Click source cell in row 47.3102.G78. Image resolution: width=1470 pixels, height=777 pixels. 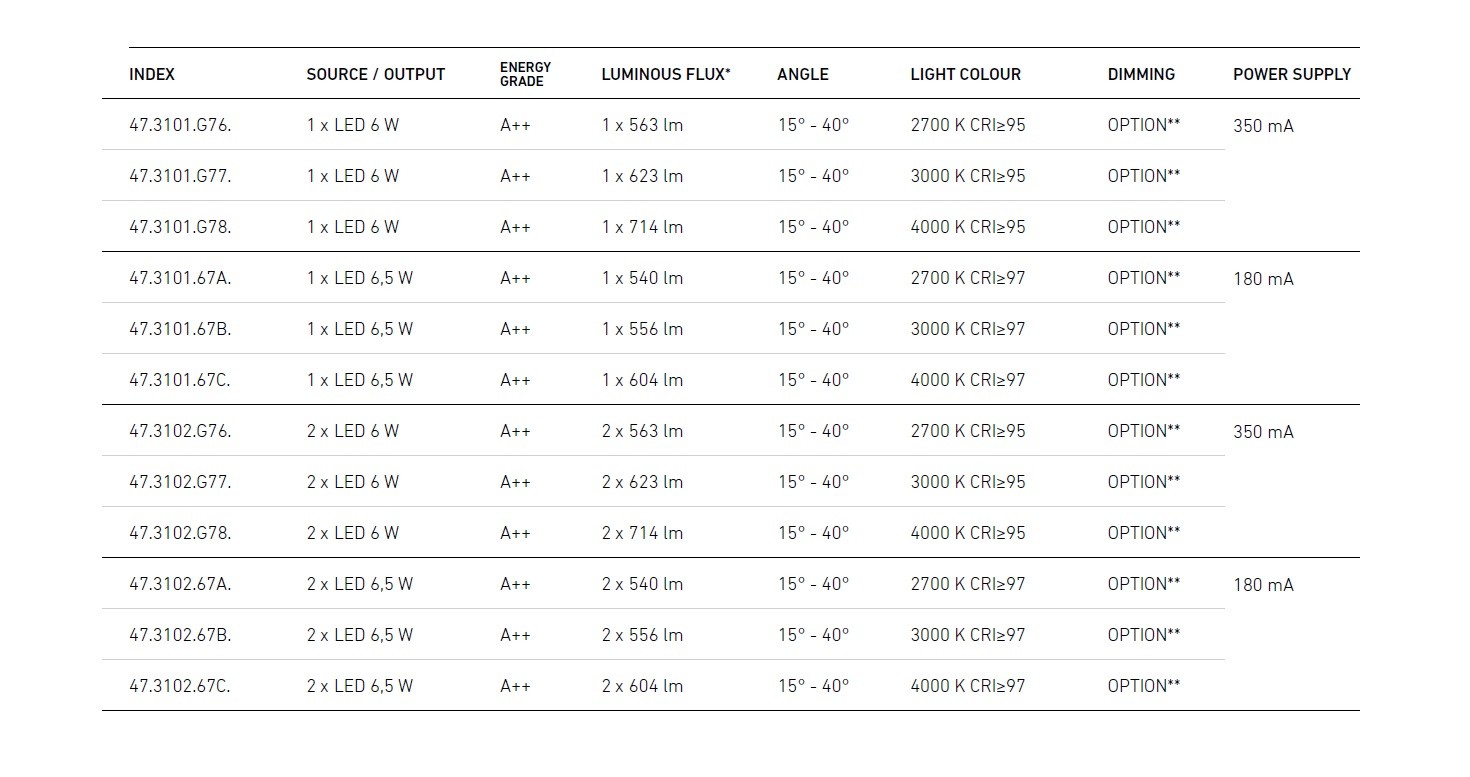click(352, 533)
